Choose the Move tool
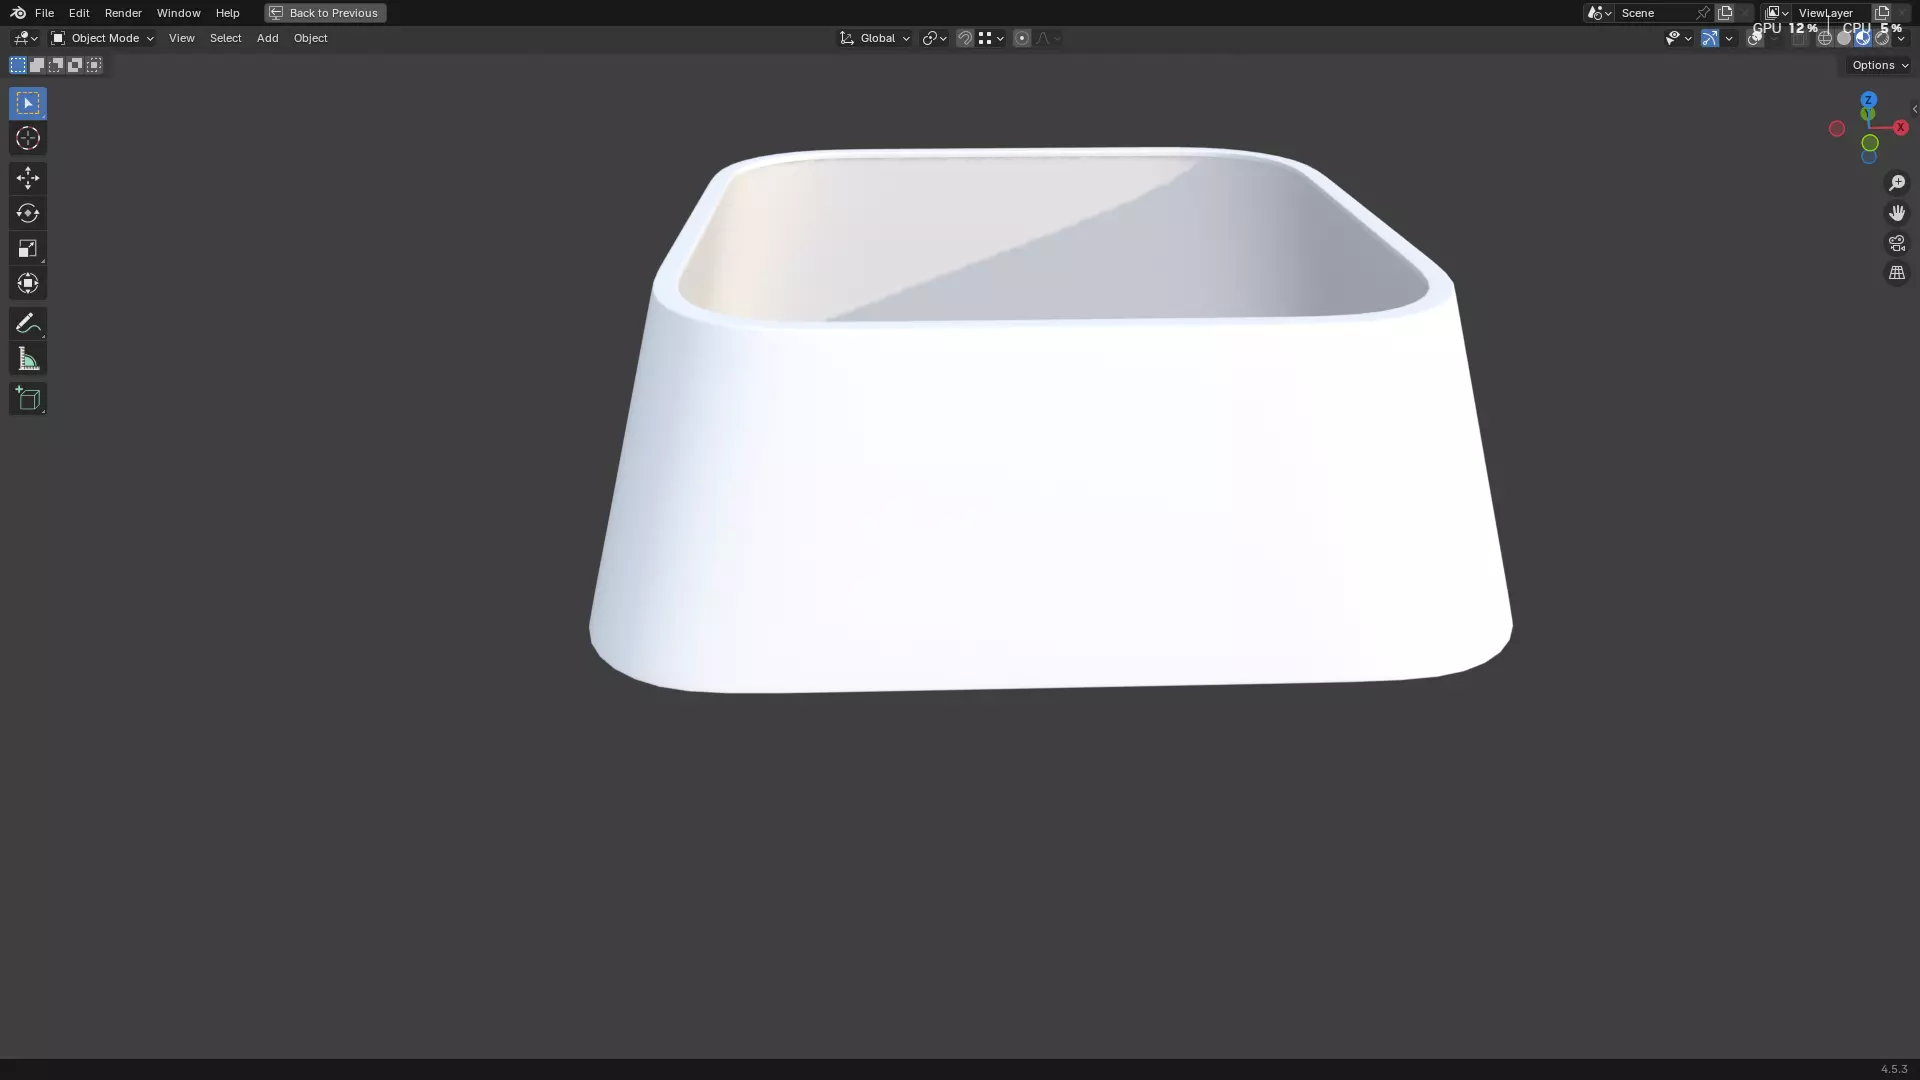 click(28, 178)
